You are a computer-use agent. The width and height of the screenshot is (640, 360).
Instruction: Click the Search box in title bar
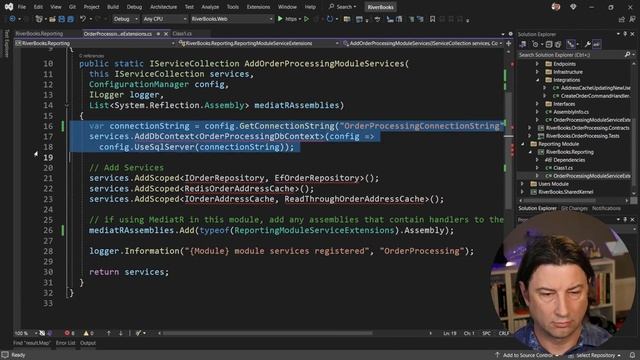tap(342, 7)
